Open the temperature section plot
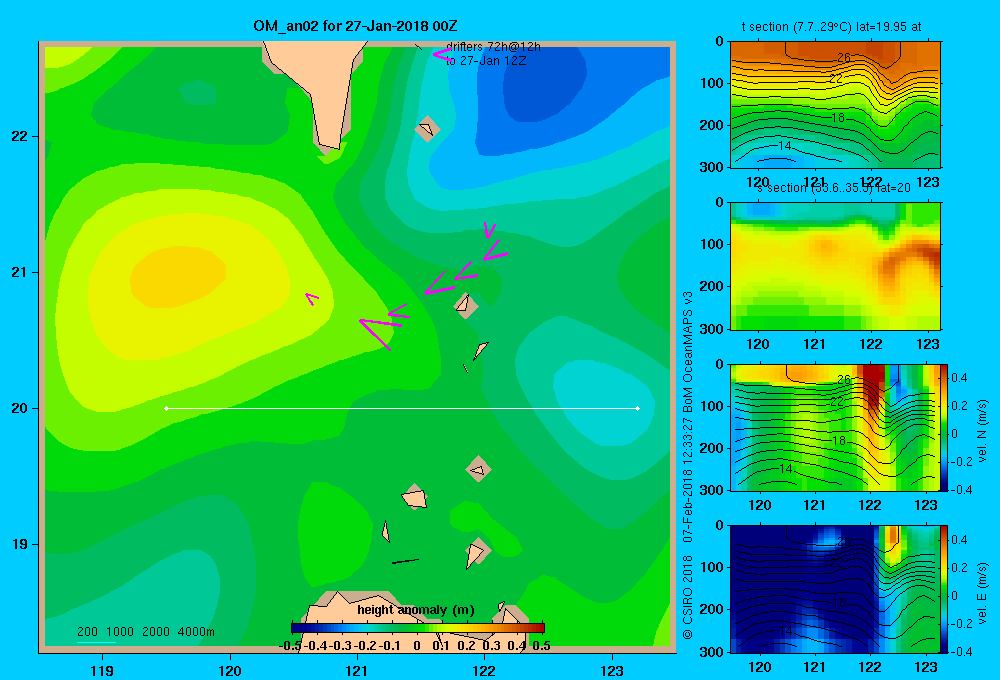The width and height of the screenshot is (1000, 680). pos(835,105)
